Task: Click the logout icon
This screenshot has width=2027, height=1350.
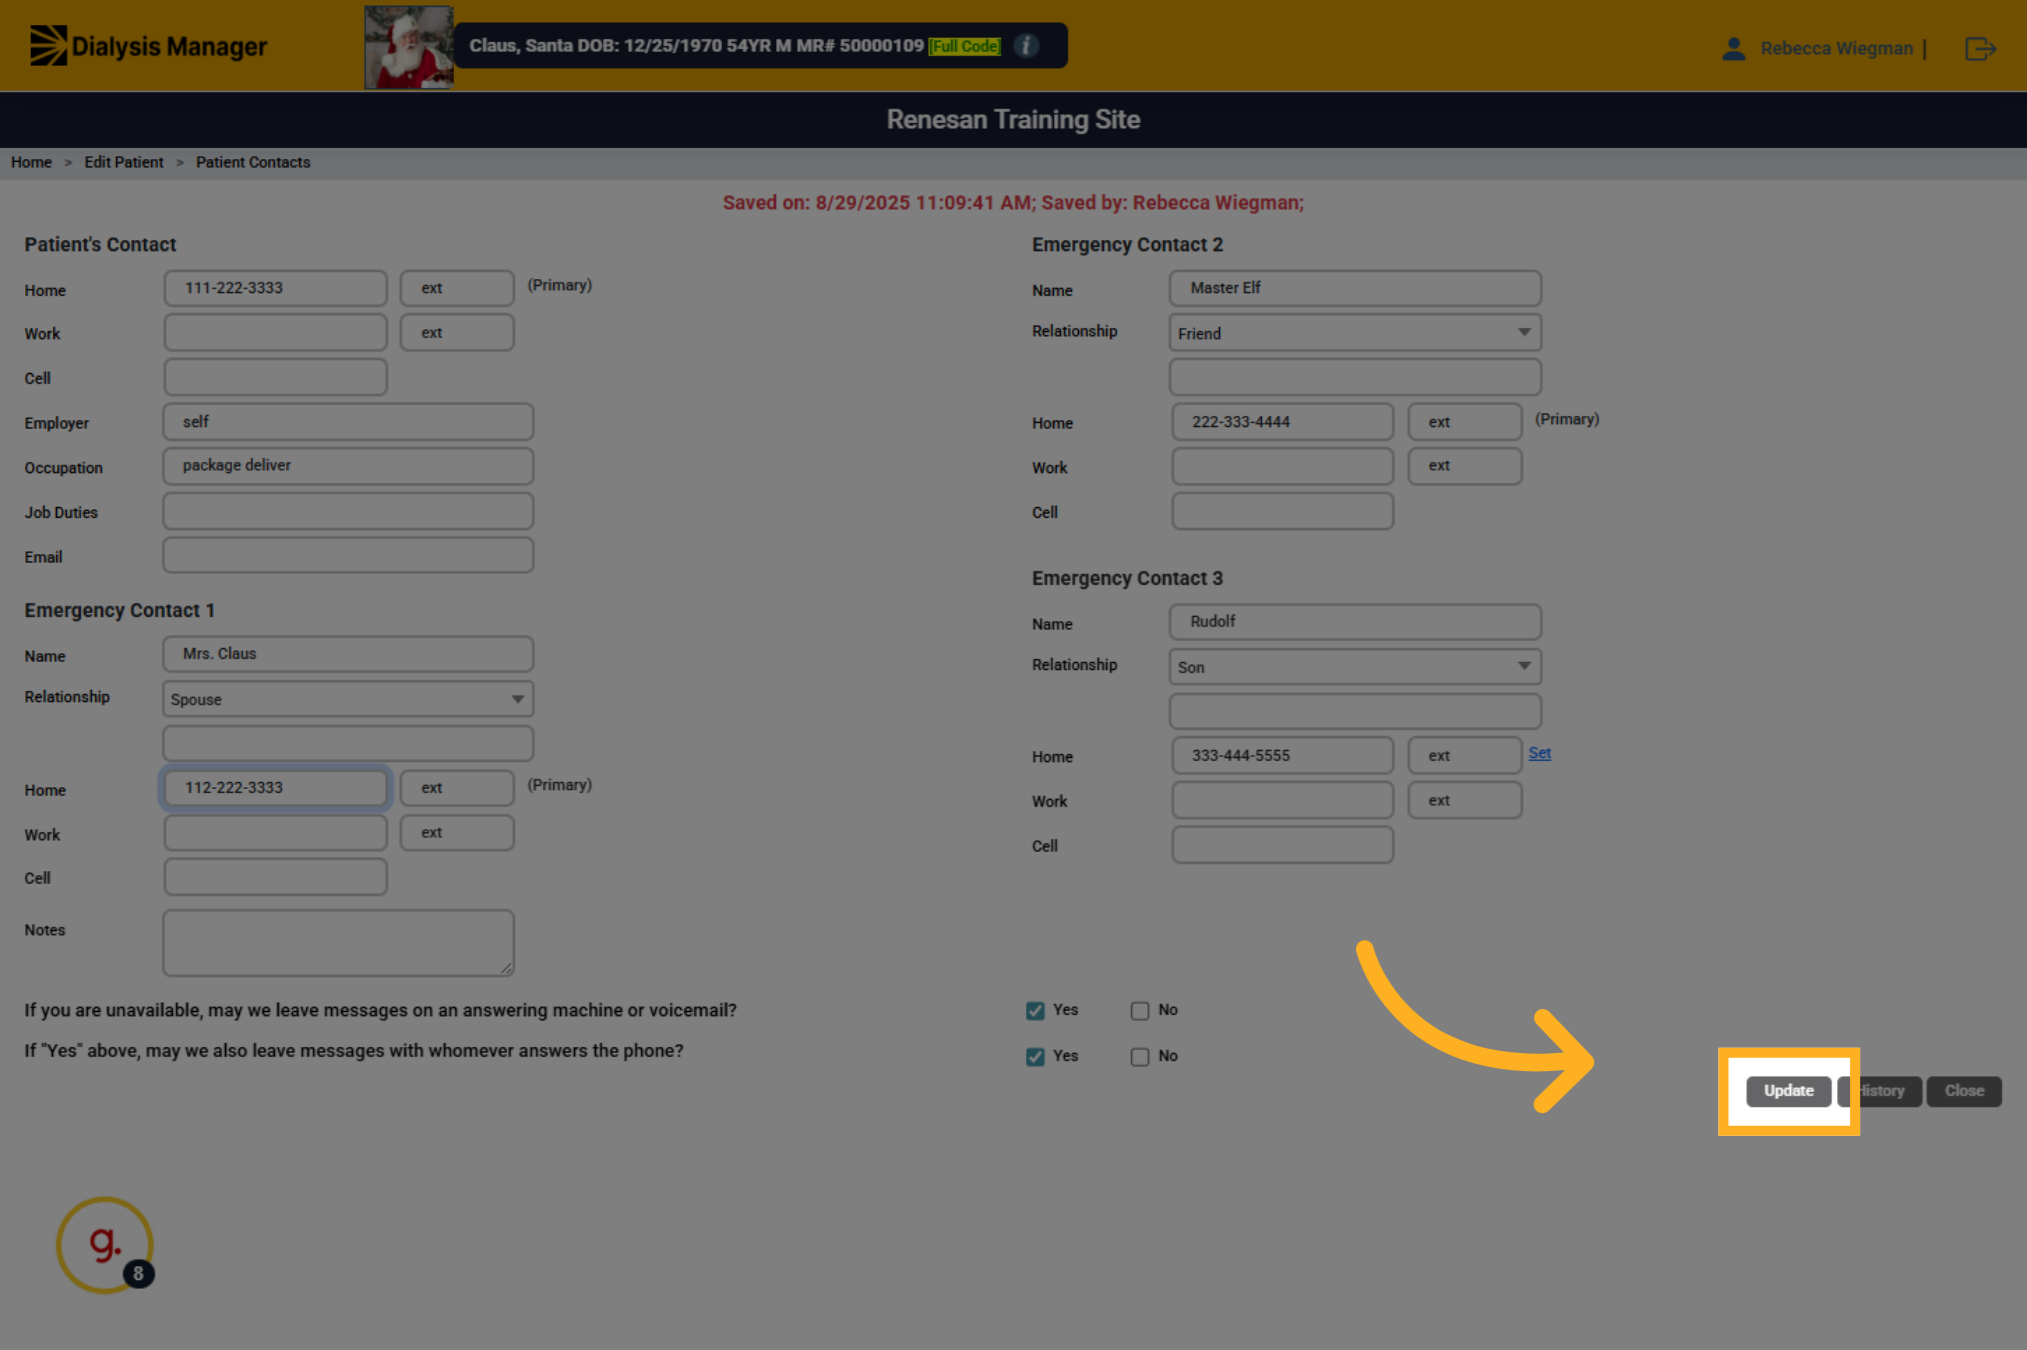Action: click(x=1980, y=48)
